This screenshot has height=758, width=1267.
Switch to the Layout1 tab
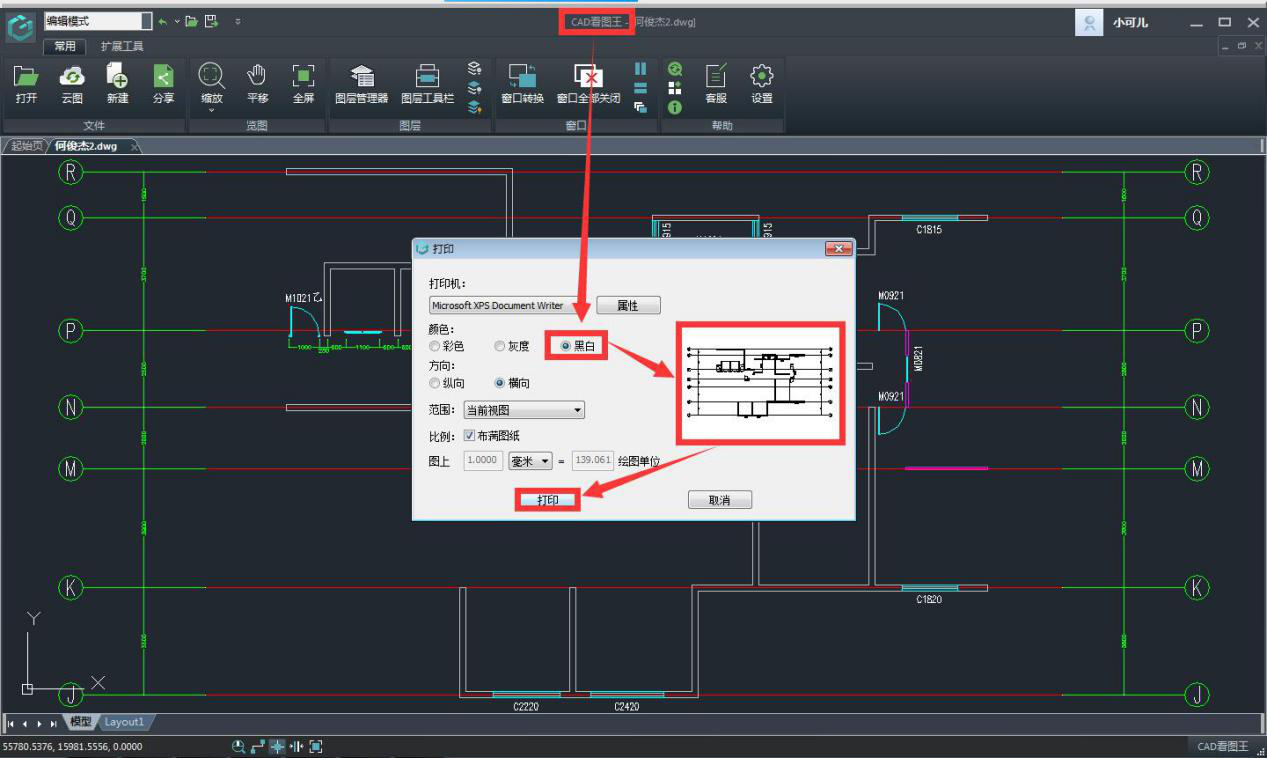(125, 722)
